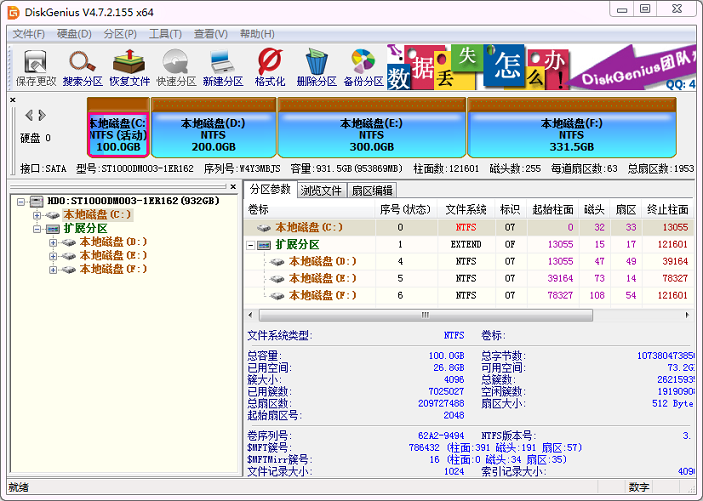Click the 删除分区 delete partition icon
The height and width of the screenshot is (501, 703).
click(x=316, y=67)
